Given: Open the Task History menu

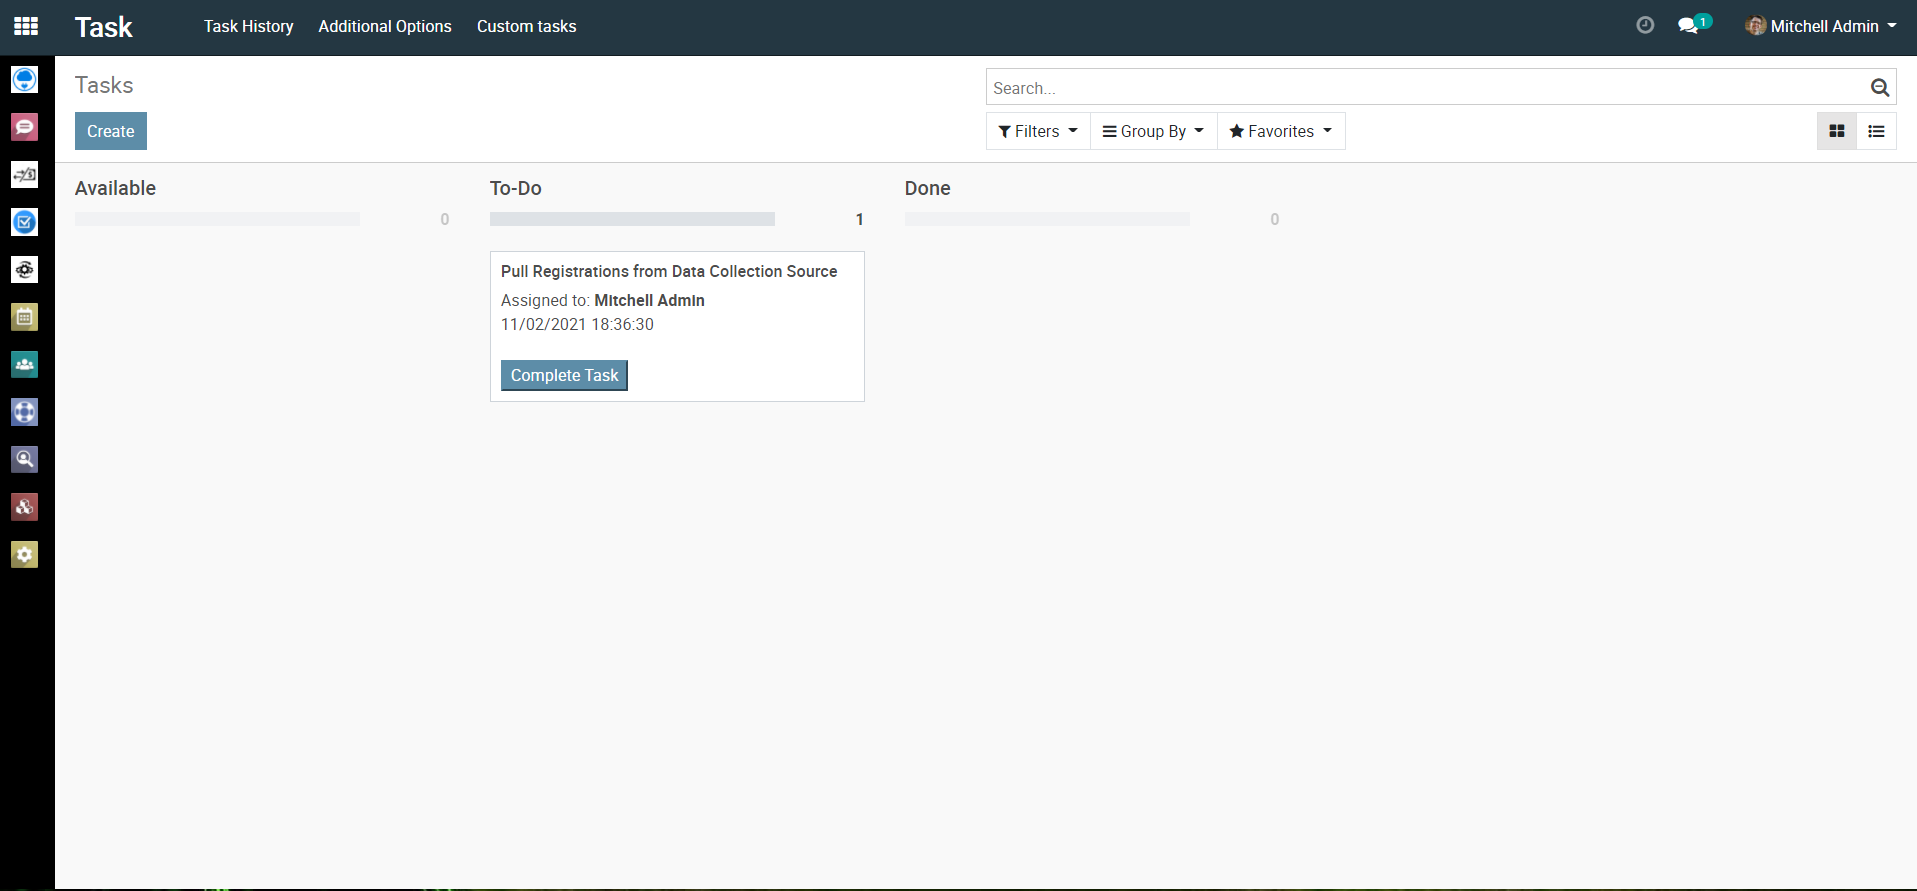Looking at the screenshot, I should (248, 27).
